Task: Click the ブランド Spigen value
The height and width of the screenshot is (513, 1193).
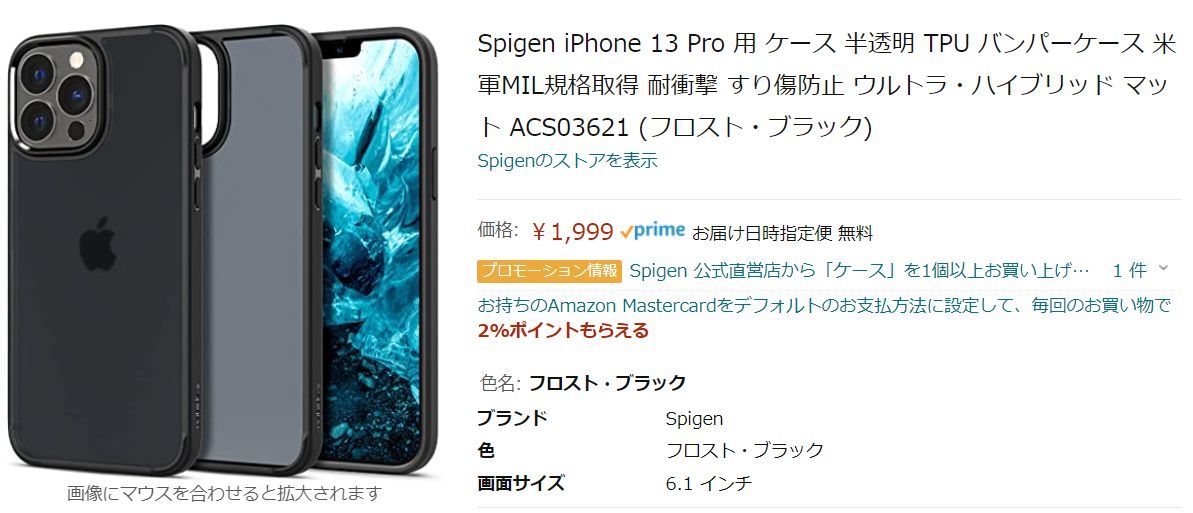Action: 694,419
